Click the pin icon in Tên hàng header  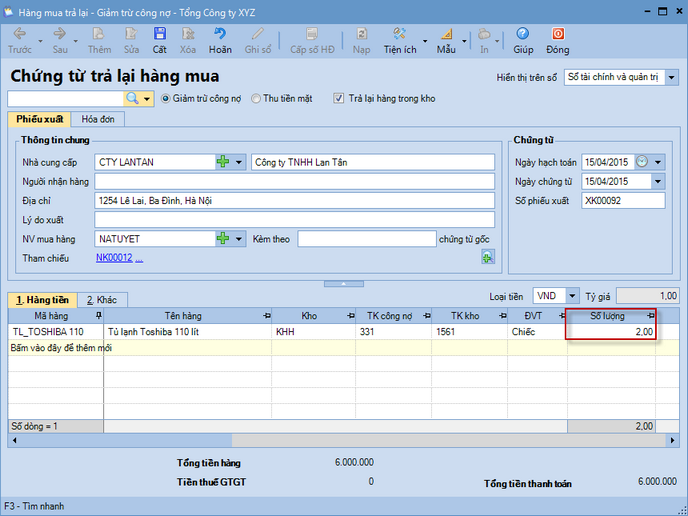pos(267,316)
